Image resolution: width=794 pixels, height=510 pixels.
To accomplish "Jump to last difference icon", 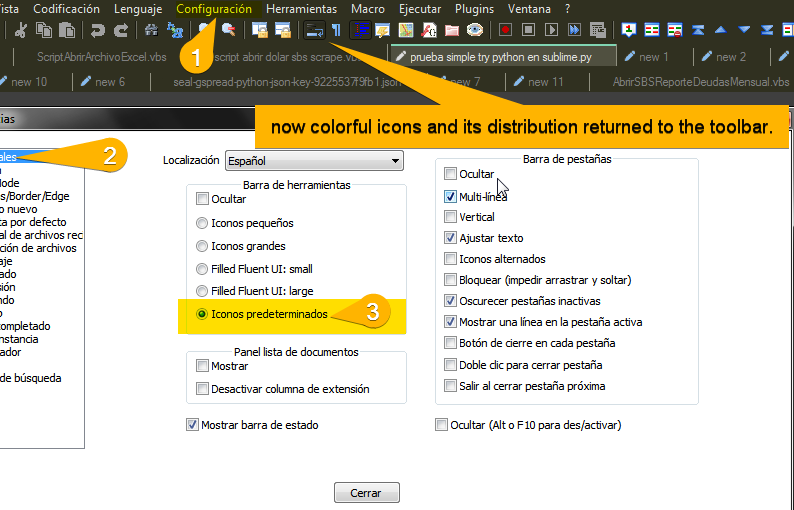I will (767, 30).
